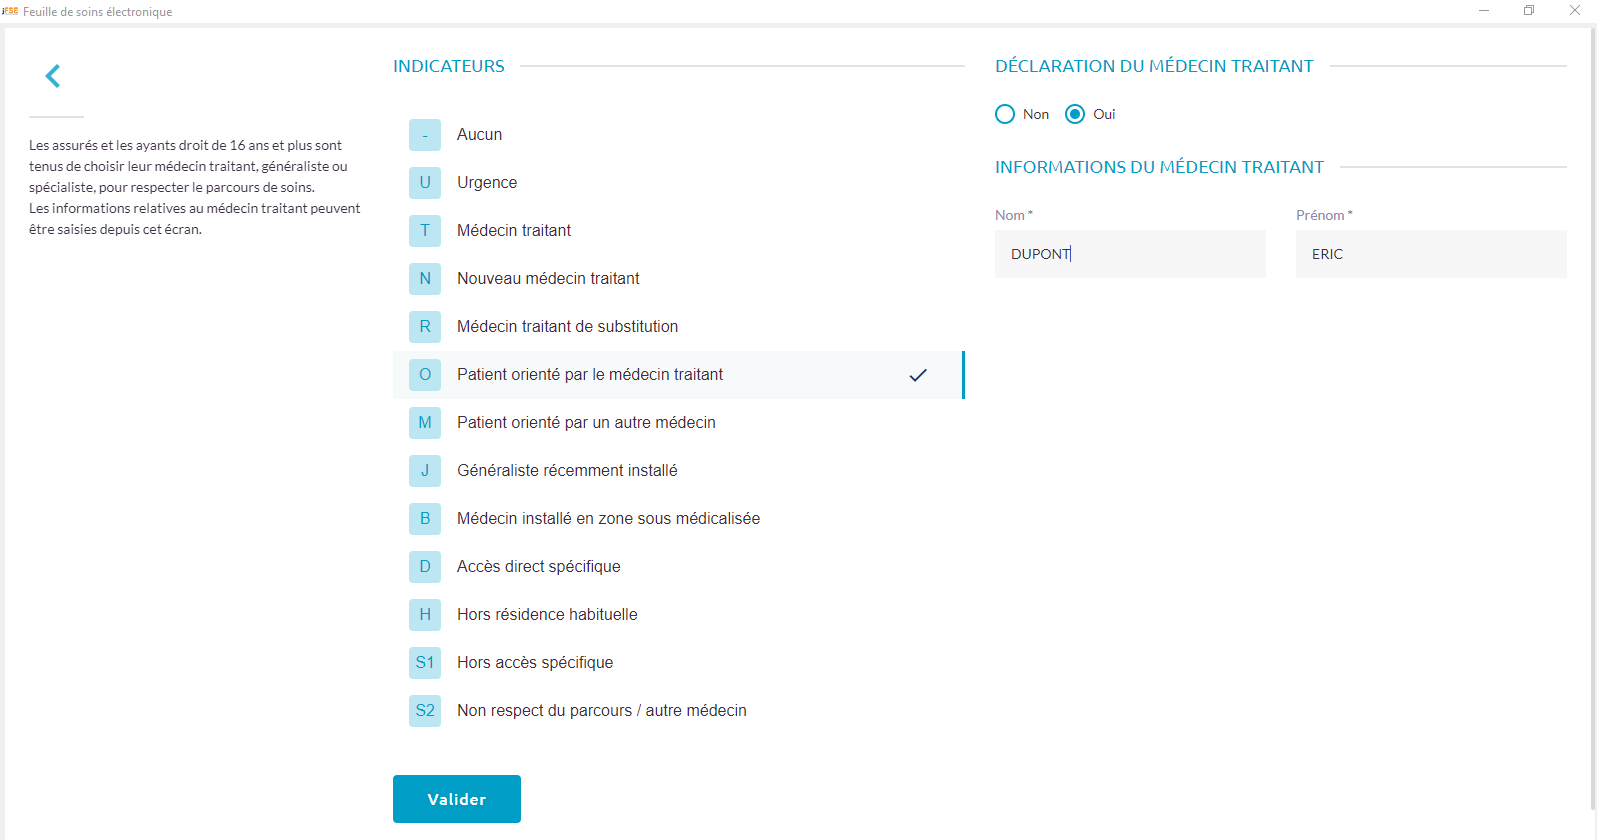Choose 'Aucun' from the indicators list
This screenshot has height=840, width=1597.
(479, 135)
